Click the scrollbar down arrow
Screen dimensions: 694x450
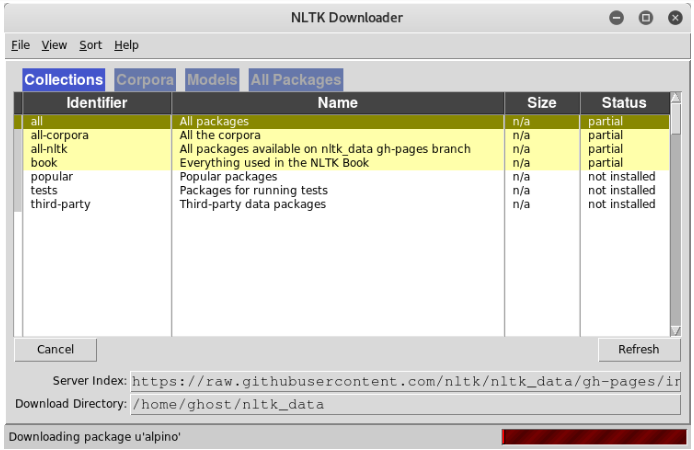tap(675, 331)
